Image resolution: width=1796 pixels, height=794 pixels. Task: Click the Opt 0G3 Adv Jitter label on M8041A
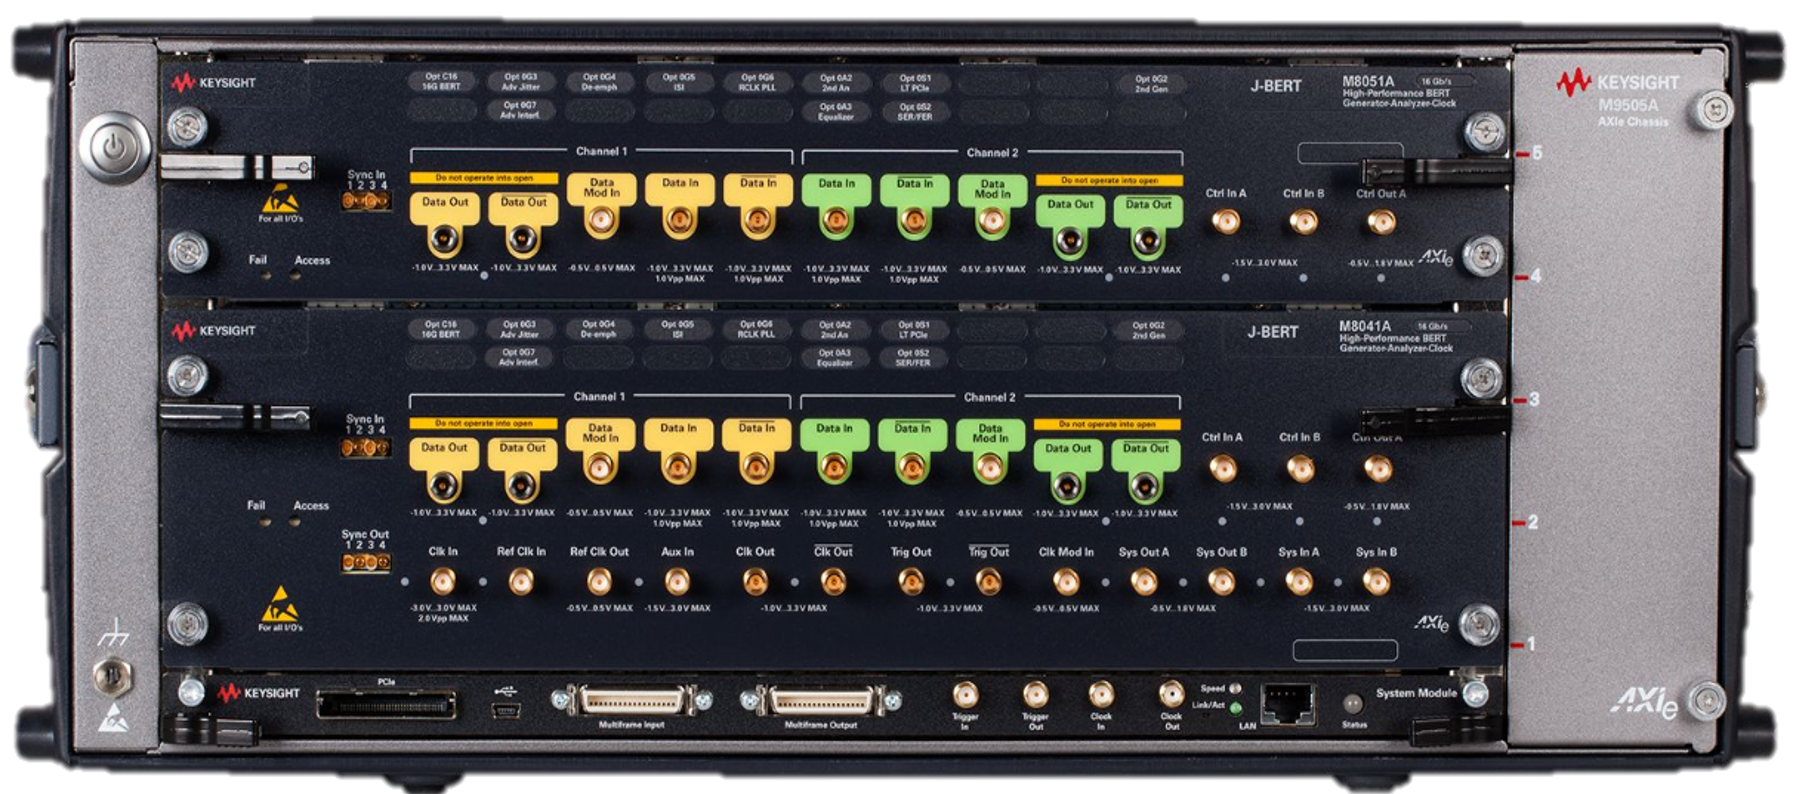click(519, 329)
